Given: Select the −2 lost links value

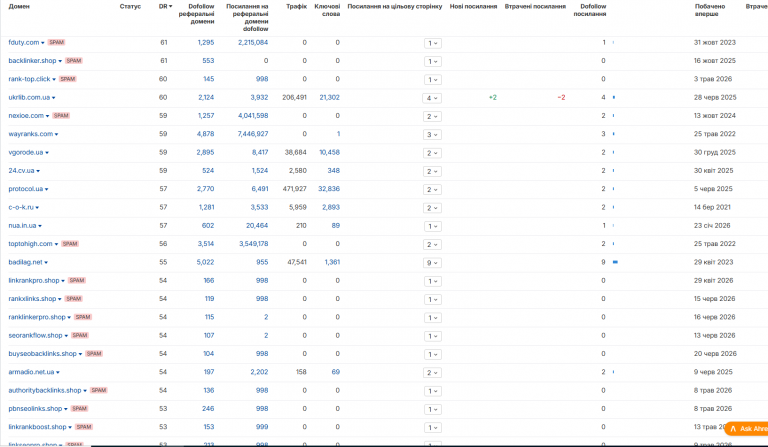Looking at the screenshot, I should [x=561, y=97].
